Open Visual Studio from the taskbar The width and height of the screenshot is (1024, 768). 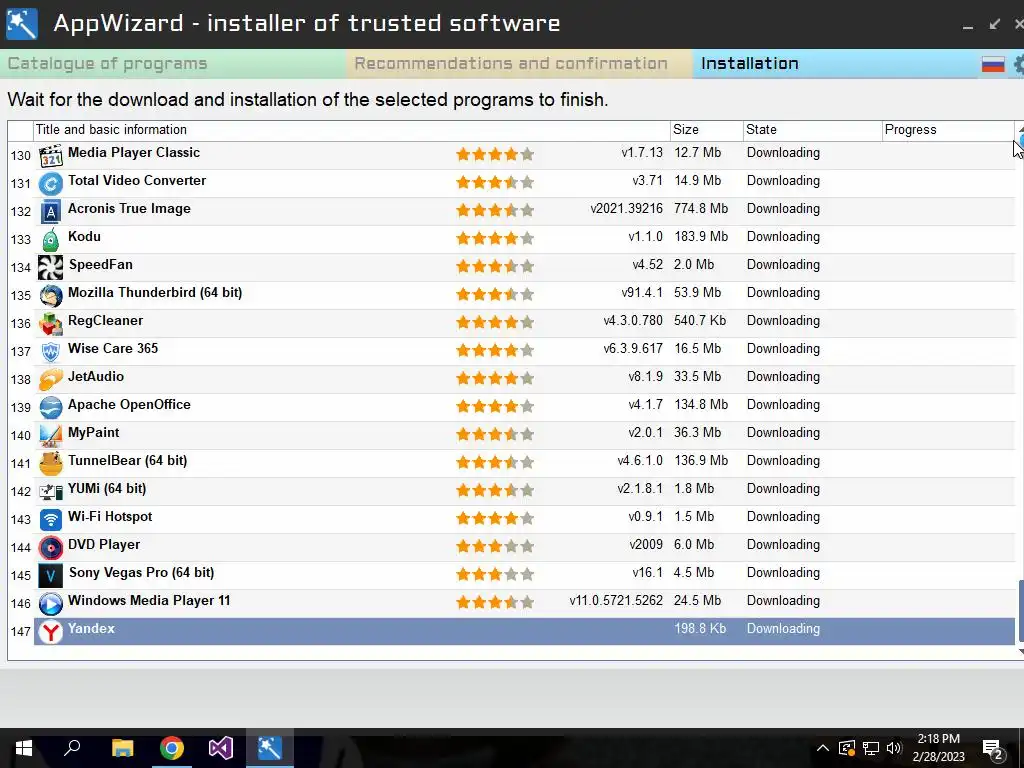pyautogui.click(x=221, y=748)
